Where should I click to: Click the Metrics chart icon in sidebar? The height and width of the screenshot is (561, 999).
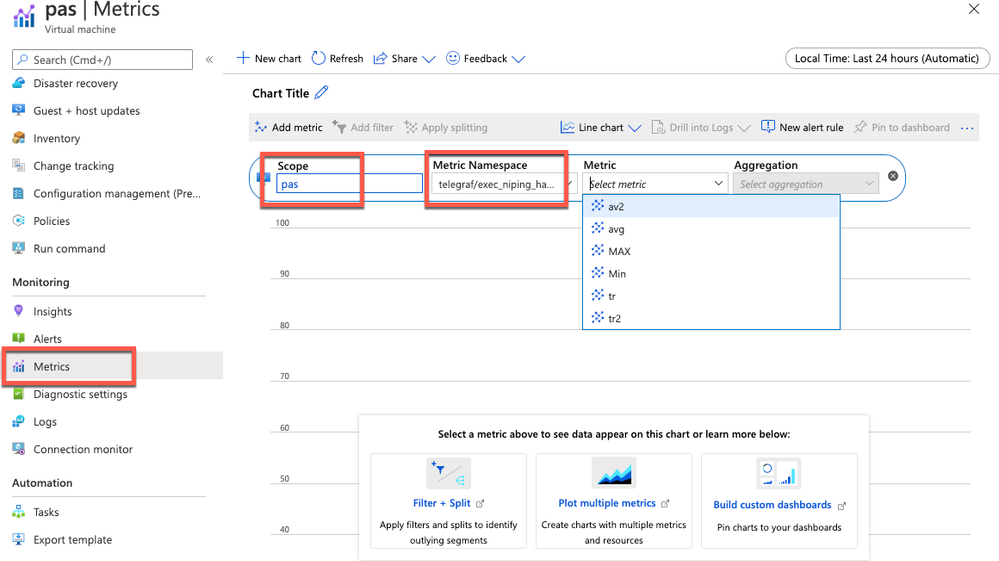pyautogui.click(x=19, y=366)
